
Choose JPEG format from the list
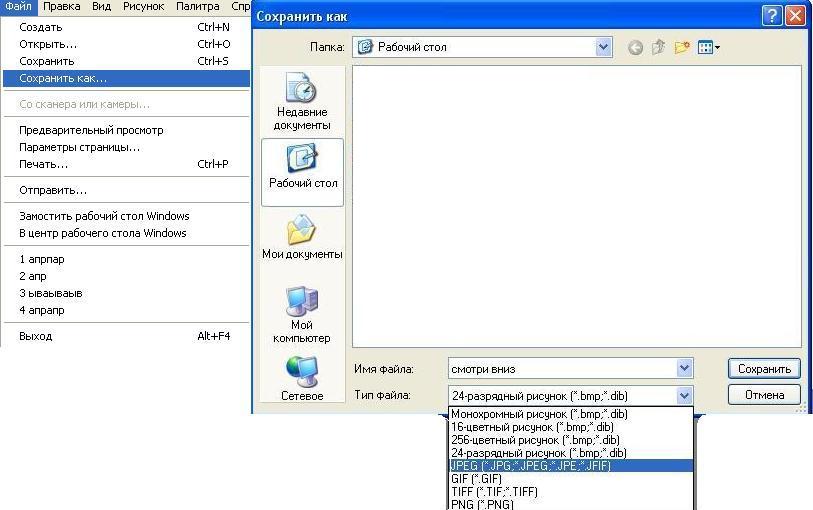(530, 466)
